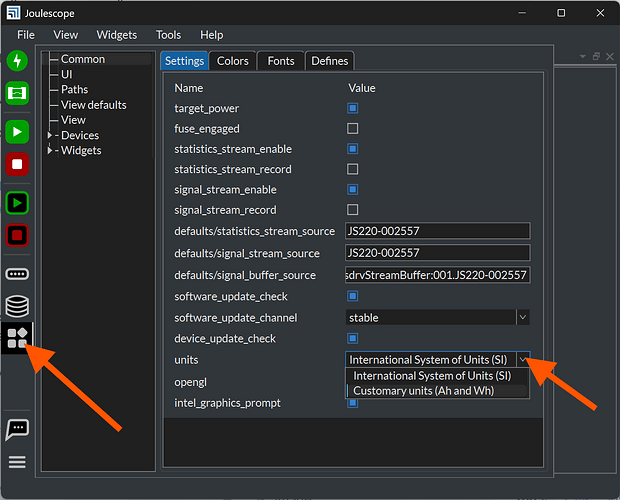Click the green lightning bolt target power icon

pos(17,61)
